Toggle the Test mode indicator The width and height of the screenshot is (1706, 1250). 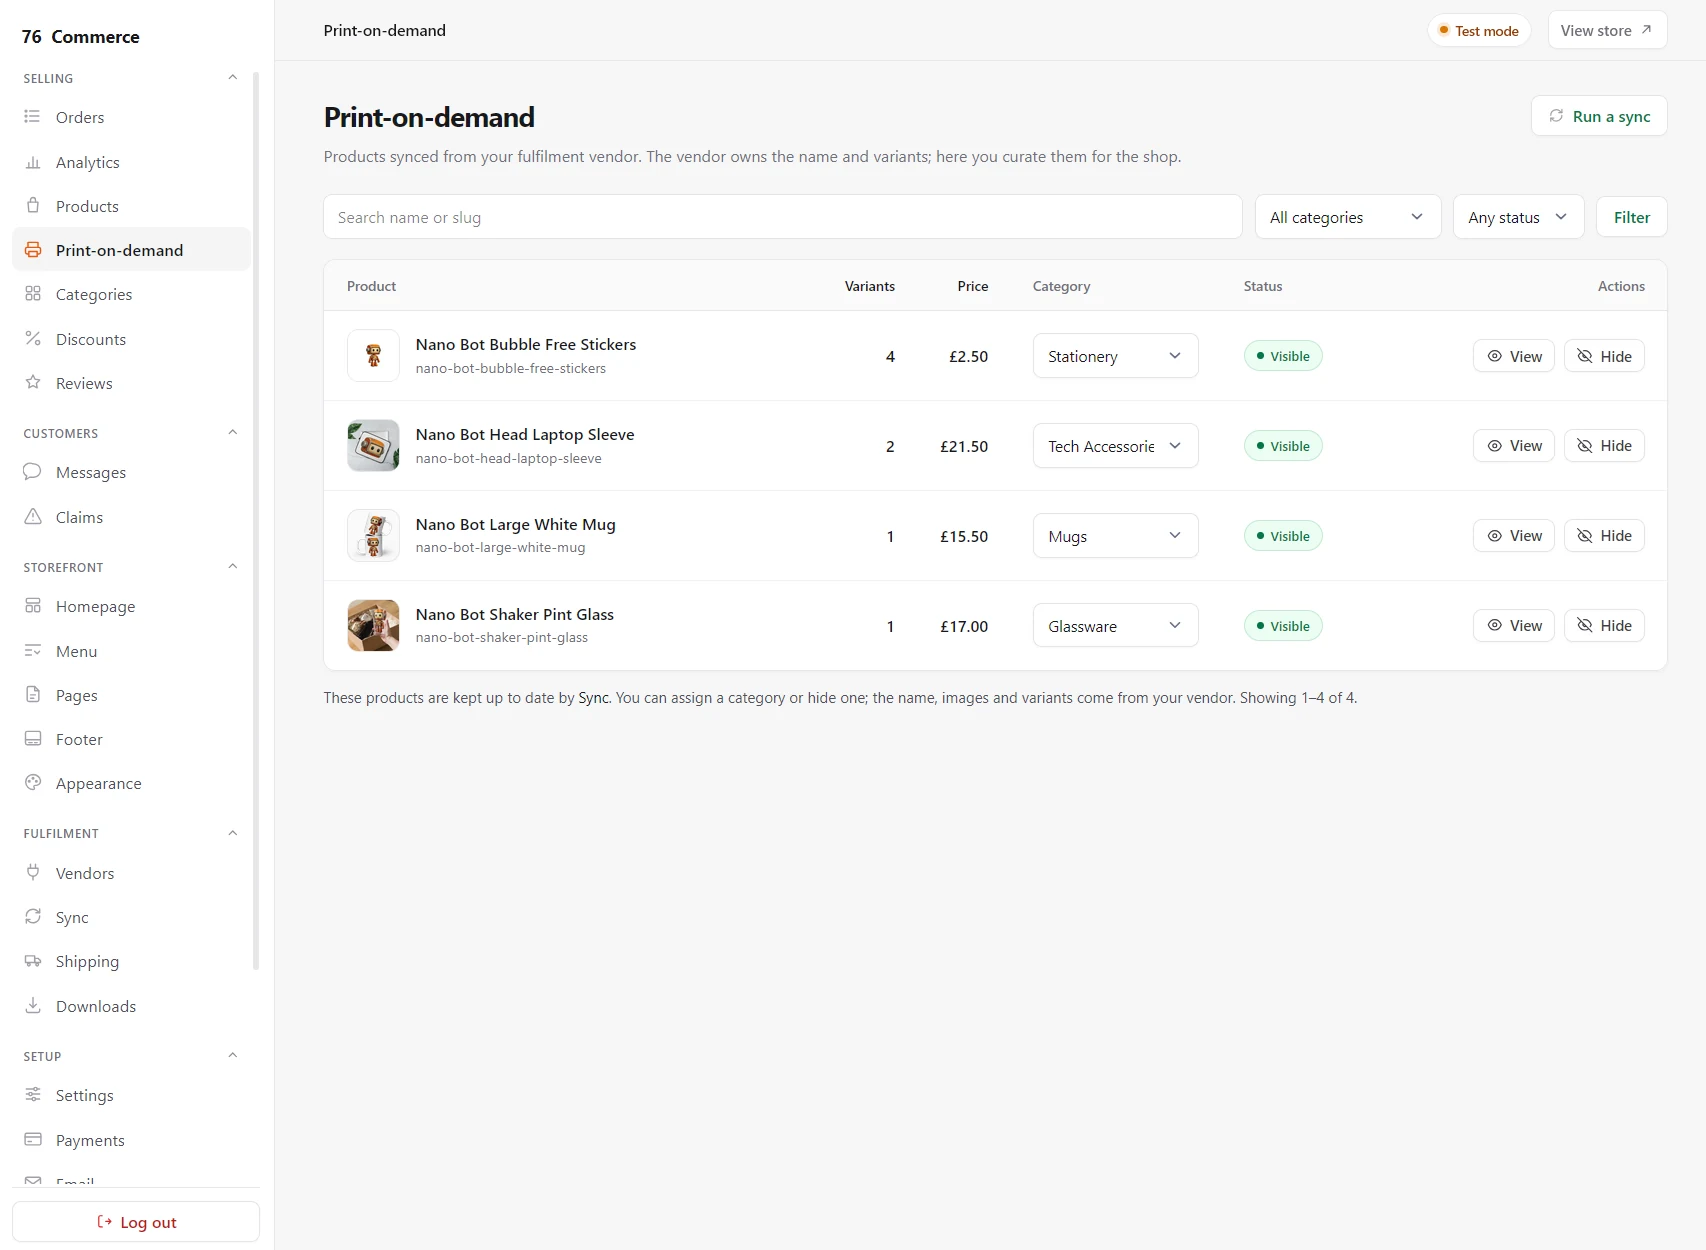[x=1479, y=31]
